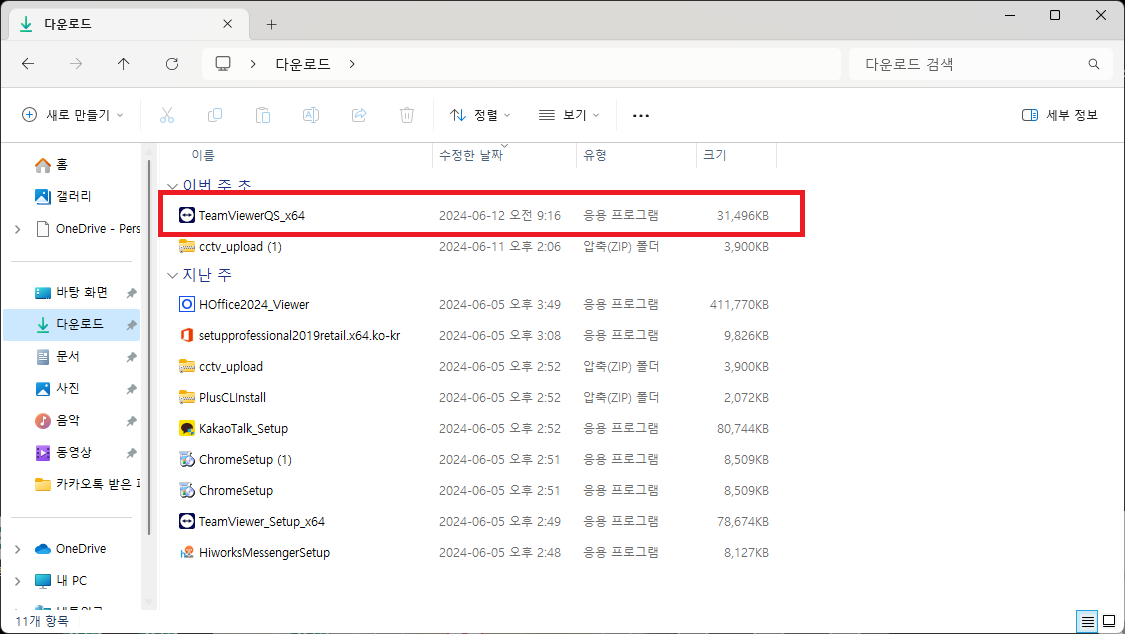Open the 정렬 sort dropdown
The image size is (1125, 634).
pyautogui.click(x=480, y=115)
